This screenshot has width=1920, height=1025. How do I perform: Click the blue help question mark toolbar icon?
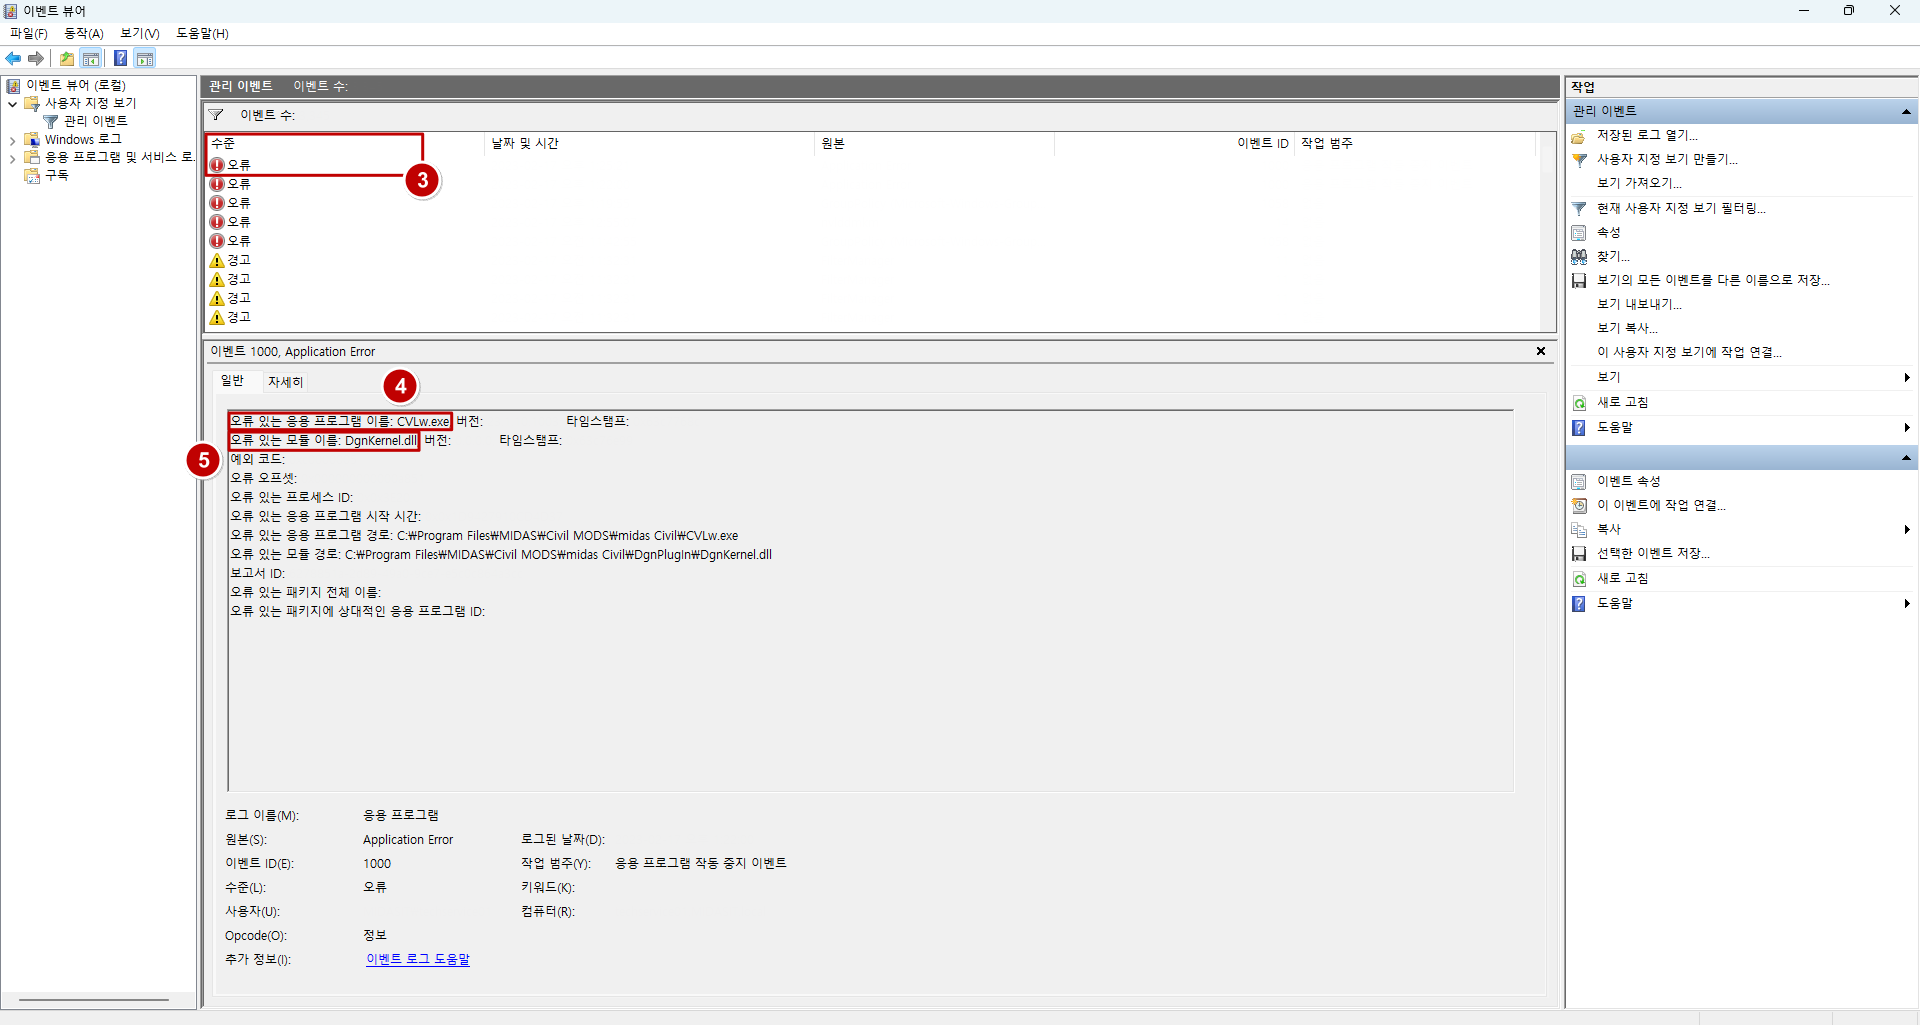pos(120,58)
